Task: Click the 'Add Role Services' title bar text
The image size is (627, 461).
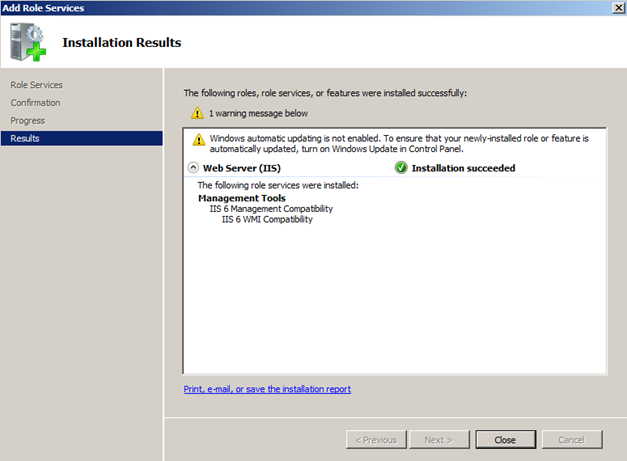Action: point(43,8)
